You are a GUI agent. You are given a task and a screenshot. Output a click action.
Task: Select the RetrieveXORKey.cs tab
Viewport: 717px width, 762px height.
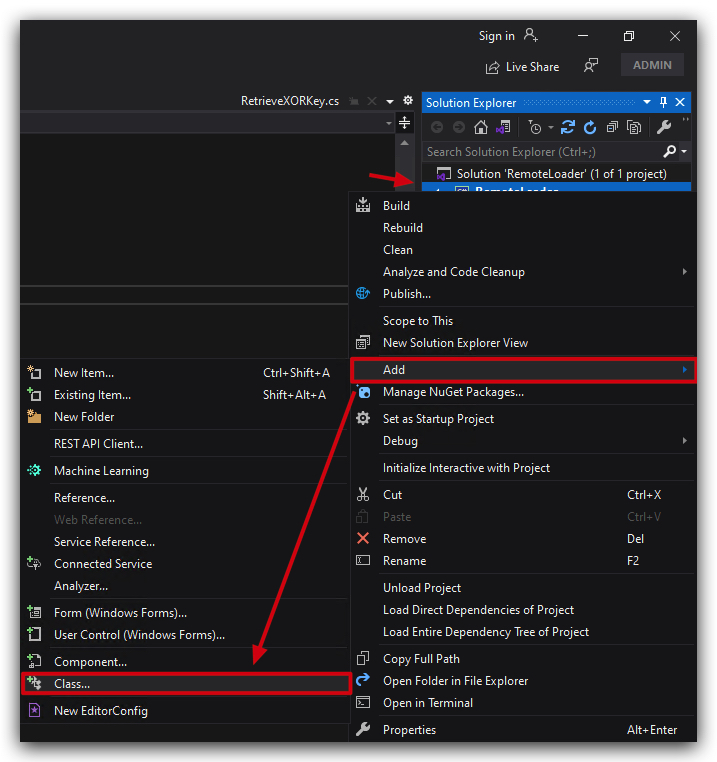290,101
